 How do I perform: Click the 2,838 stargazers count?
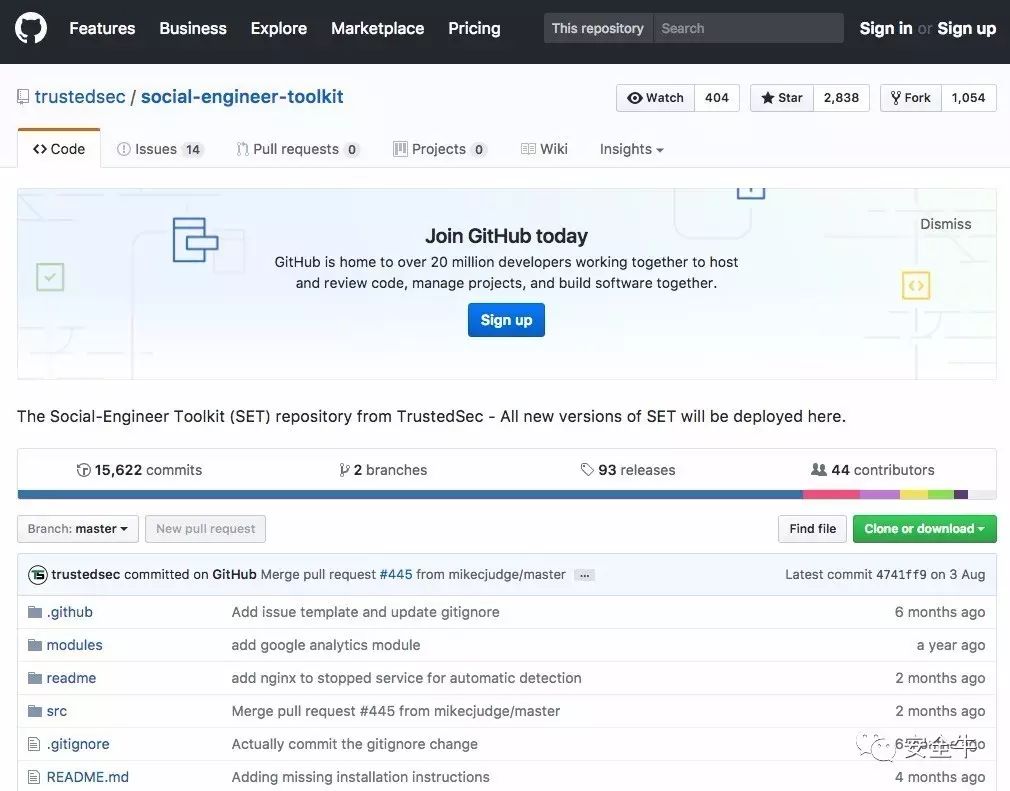[x=841, y=98]
